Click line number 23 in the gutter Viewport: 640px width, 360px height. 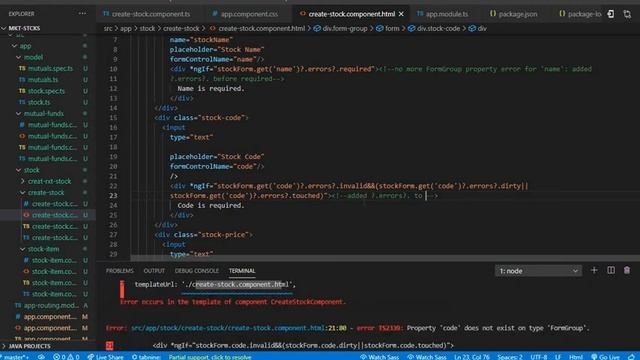113,196
